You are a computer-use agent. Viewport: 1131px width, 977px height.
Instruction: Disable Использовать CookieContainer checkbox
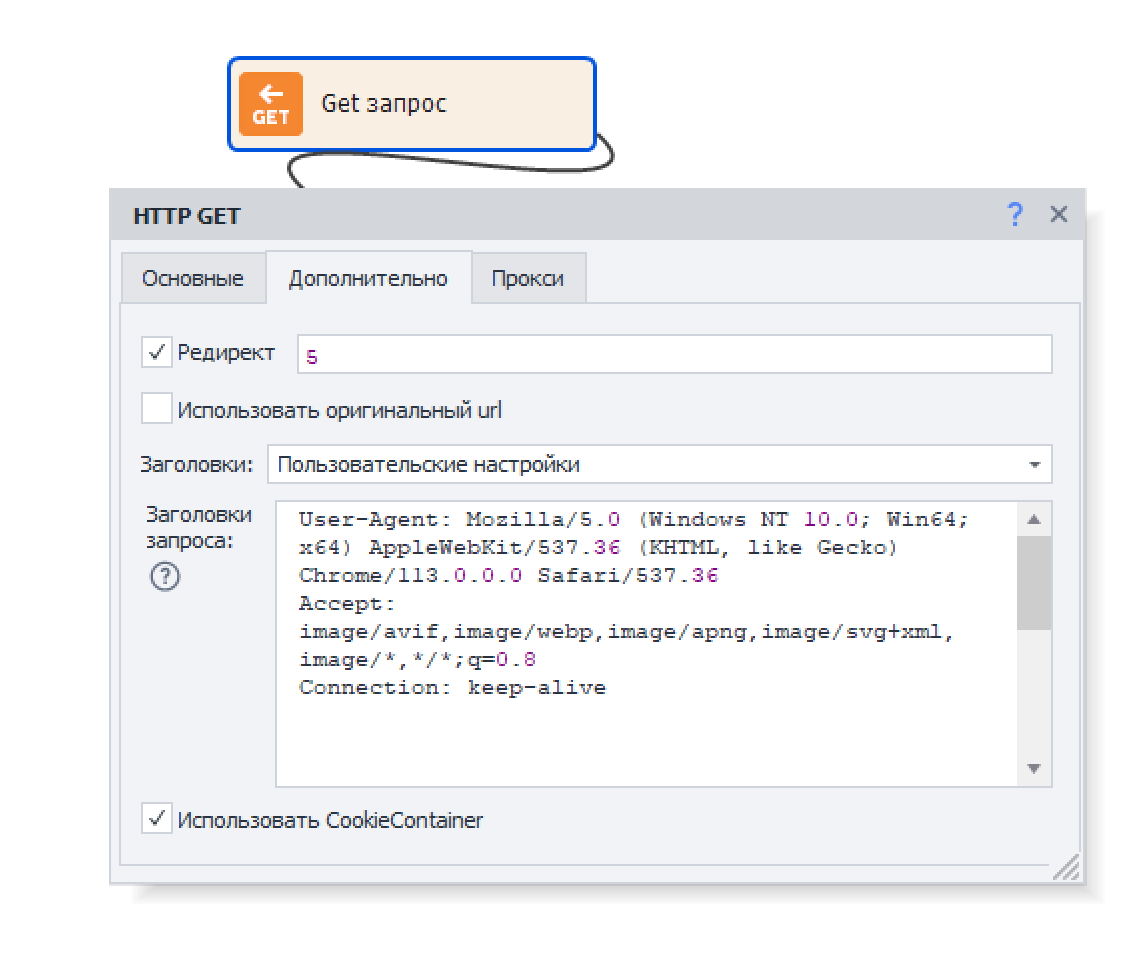pos(157,819)
